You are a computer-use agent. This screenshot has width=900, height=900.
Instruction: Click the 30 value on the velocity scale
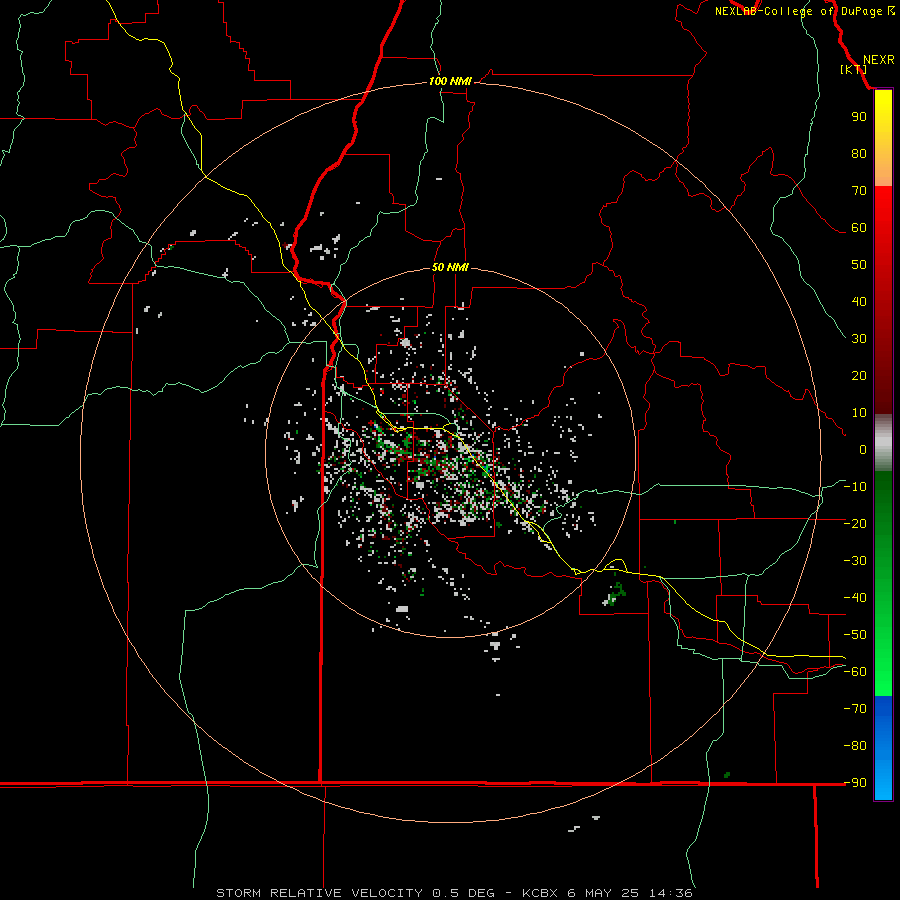click(859, 339)
